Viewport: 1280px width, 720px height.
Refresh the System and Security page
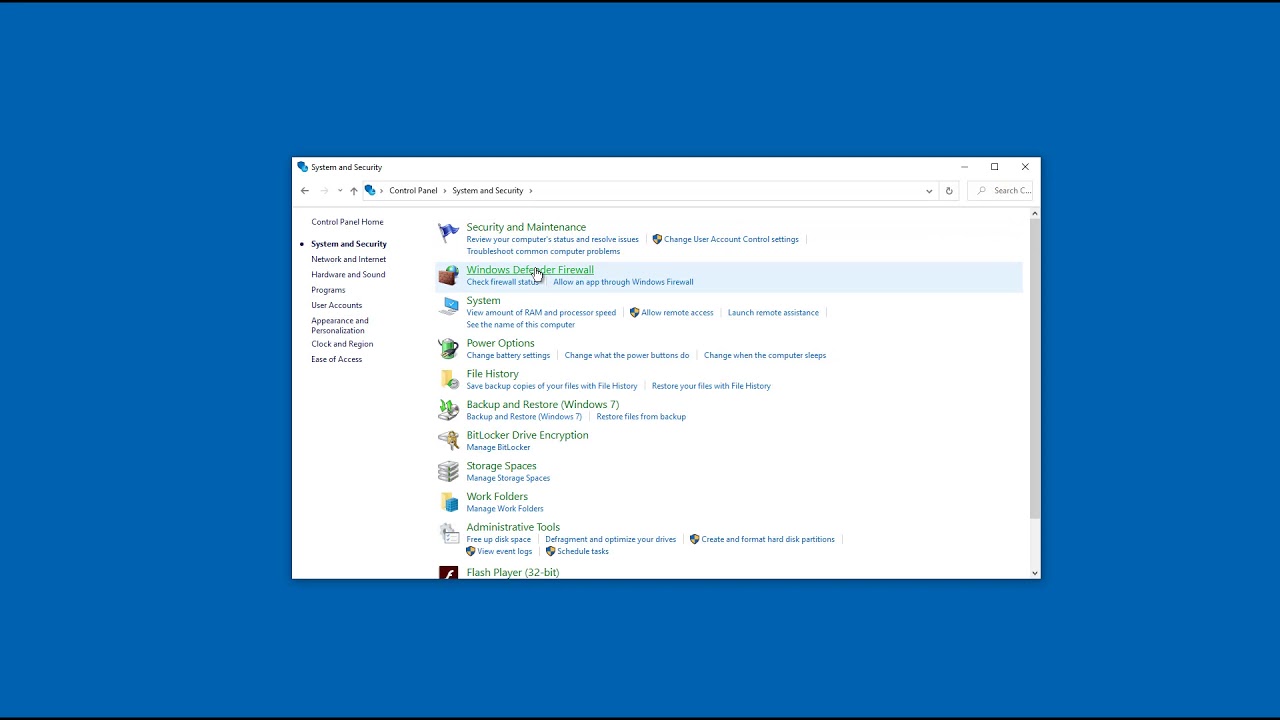tap(949, 190)
